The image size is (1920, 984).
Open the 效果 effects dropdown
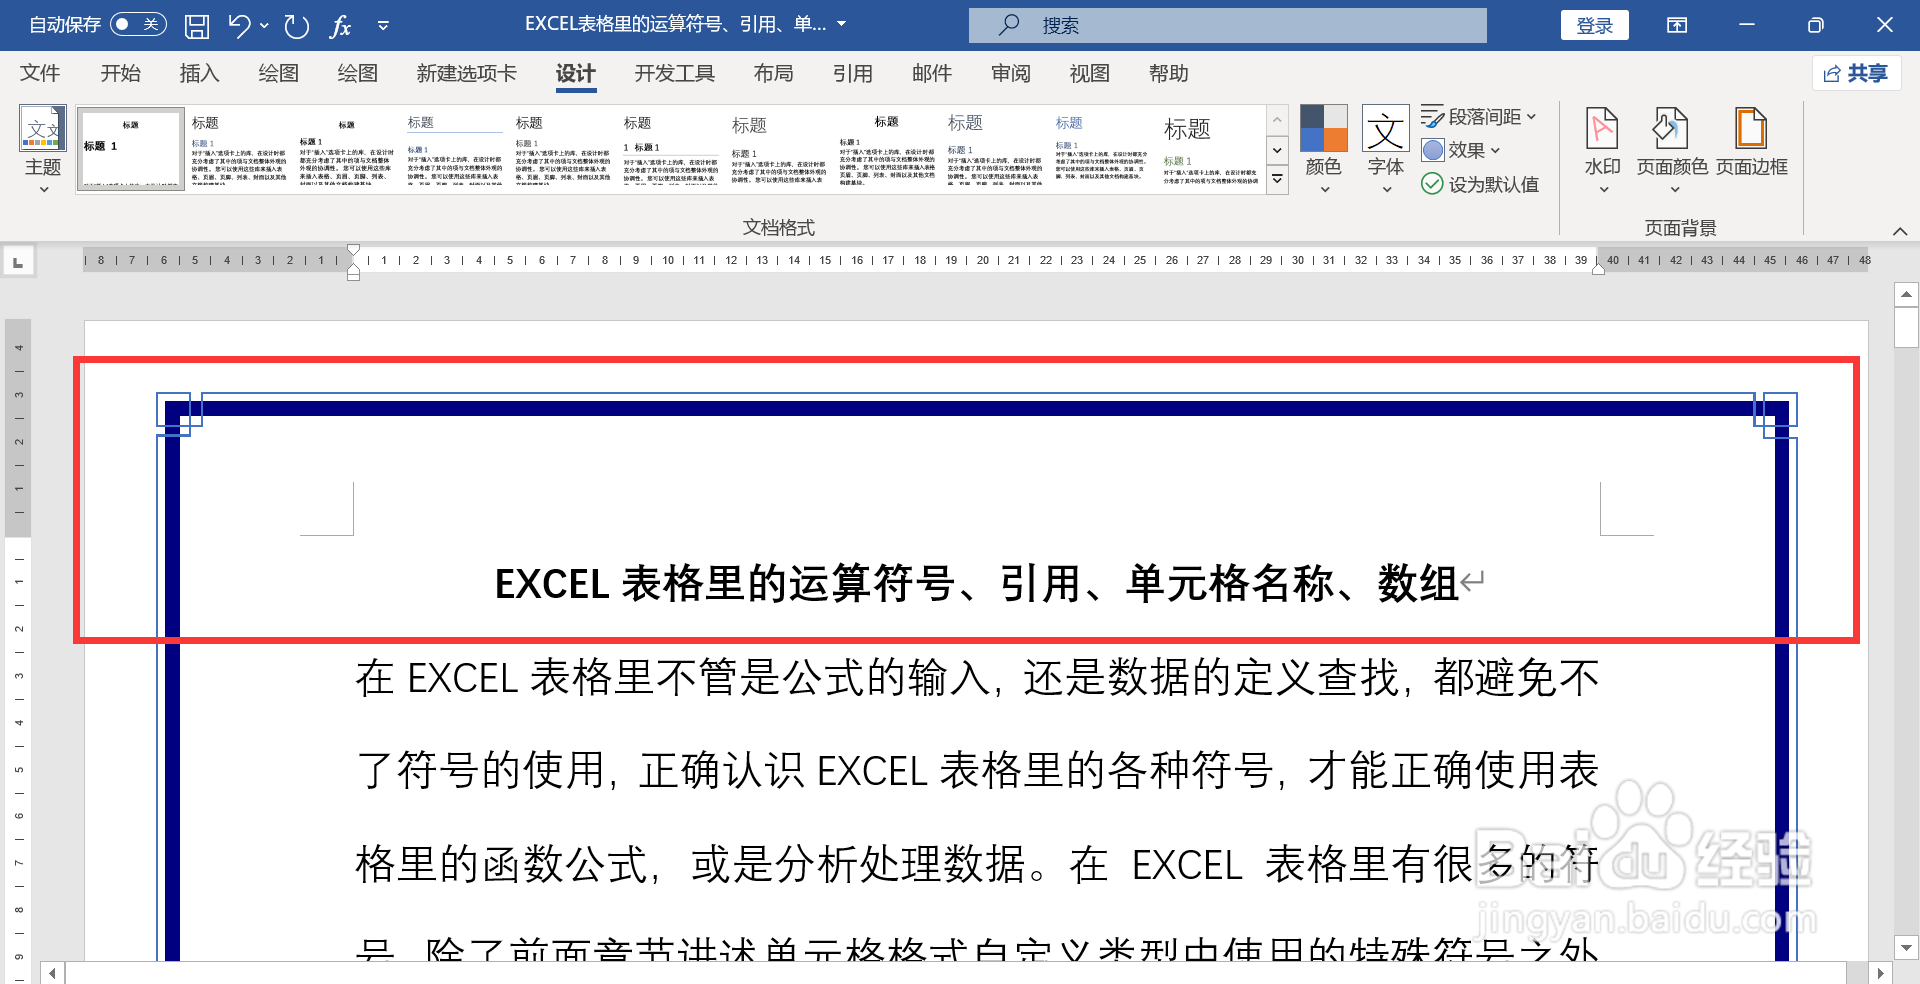[x=1461, y=150]
